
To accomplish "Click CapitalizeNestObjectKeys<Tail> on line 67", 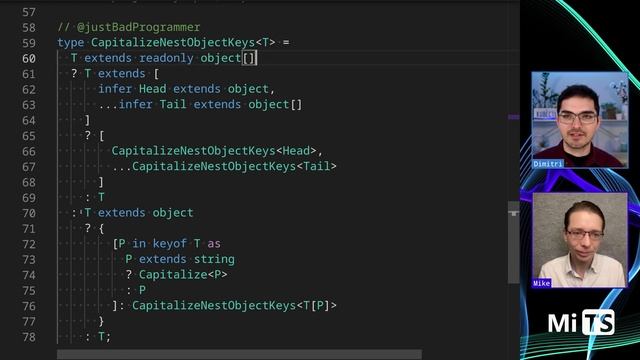I will (x=234, y=167).
